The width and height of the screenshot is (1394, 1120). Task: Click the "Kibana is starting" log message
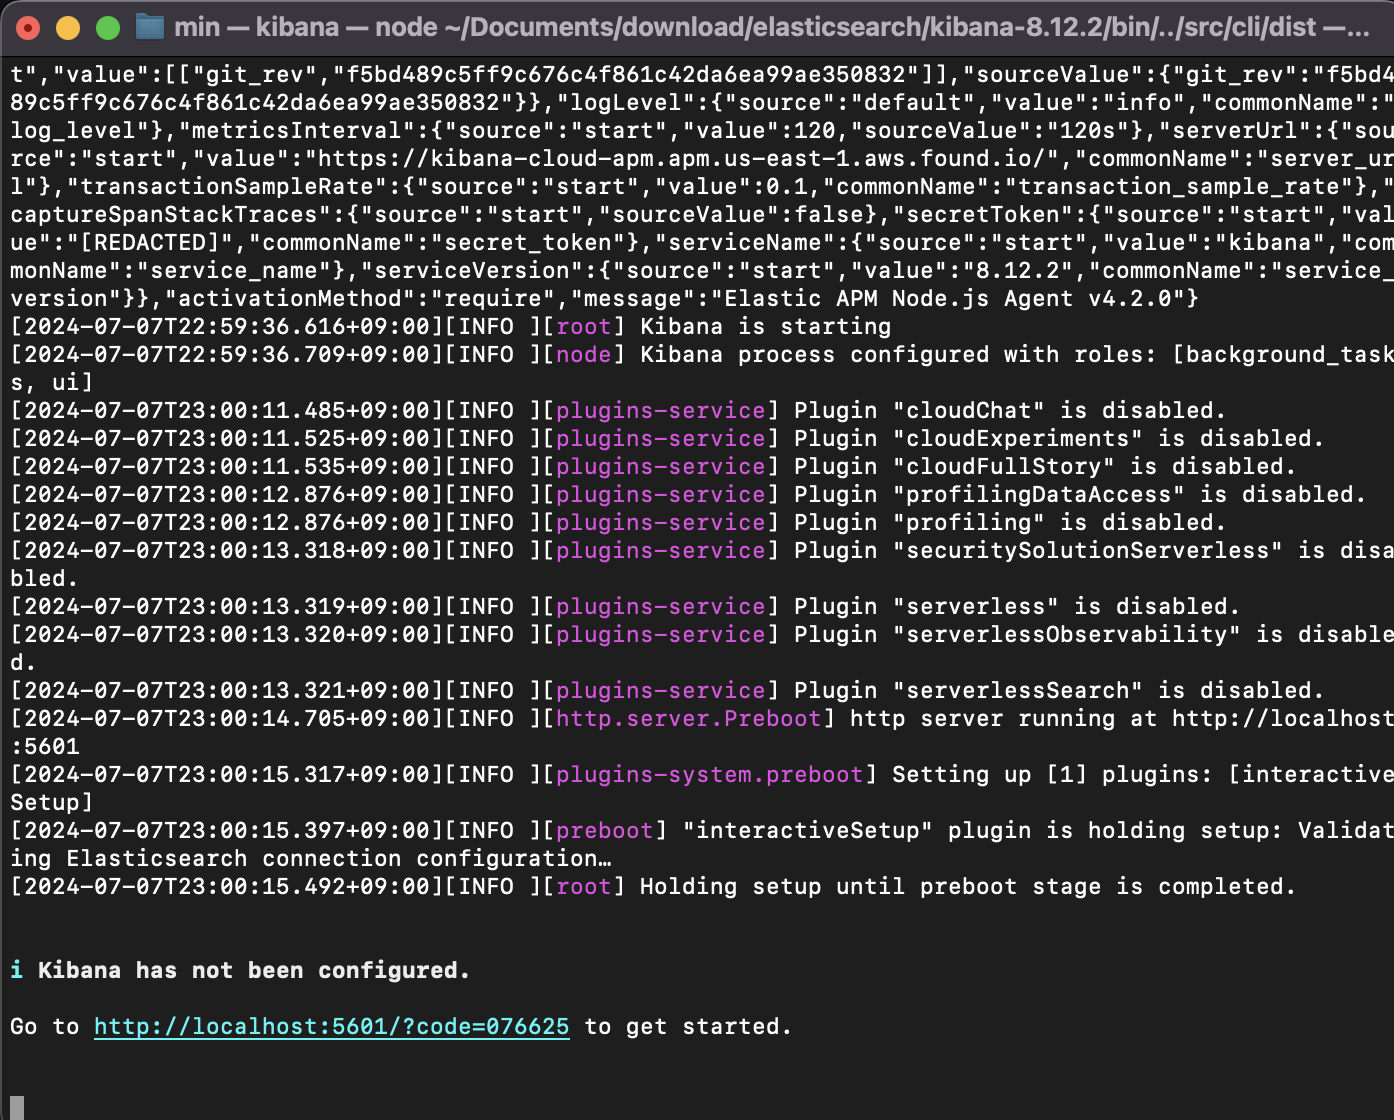[x=765, y=327]
